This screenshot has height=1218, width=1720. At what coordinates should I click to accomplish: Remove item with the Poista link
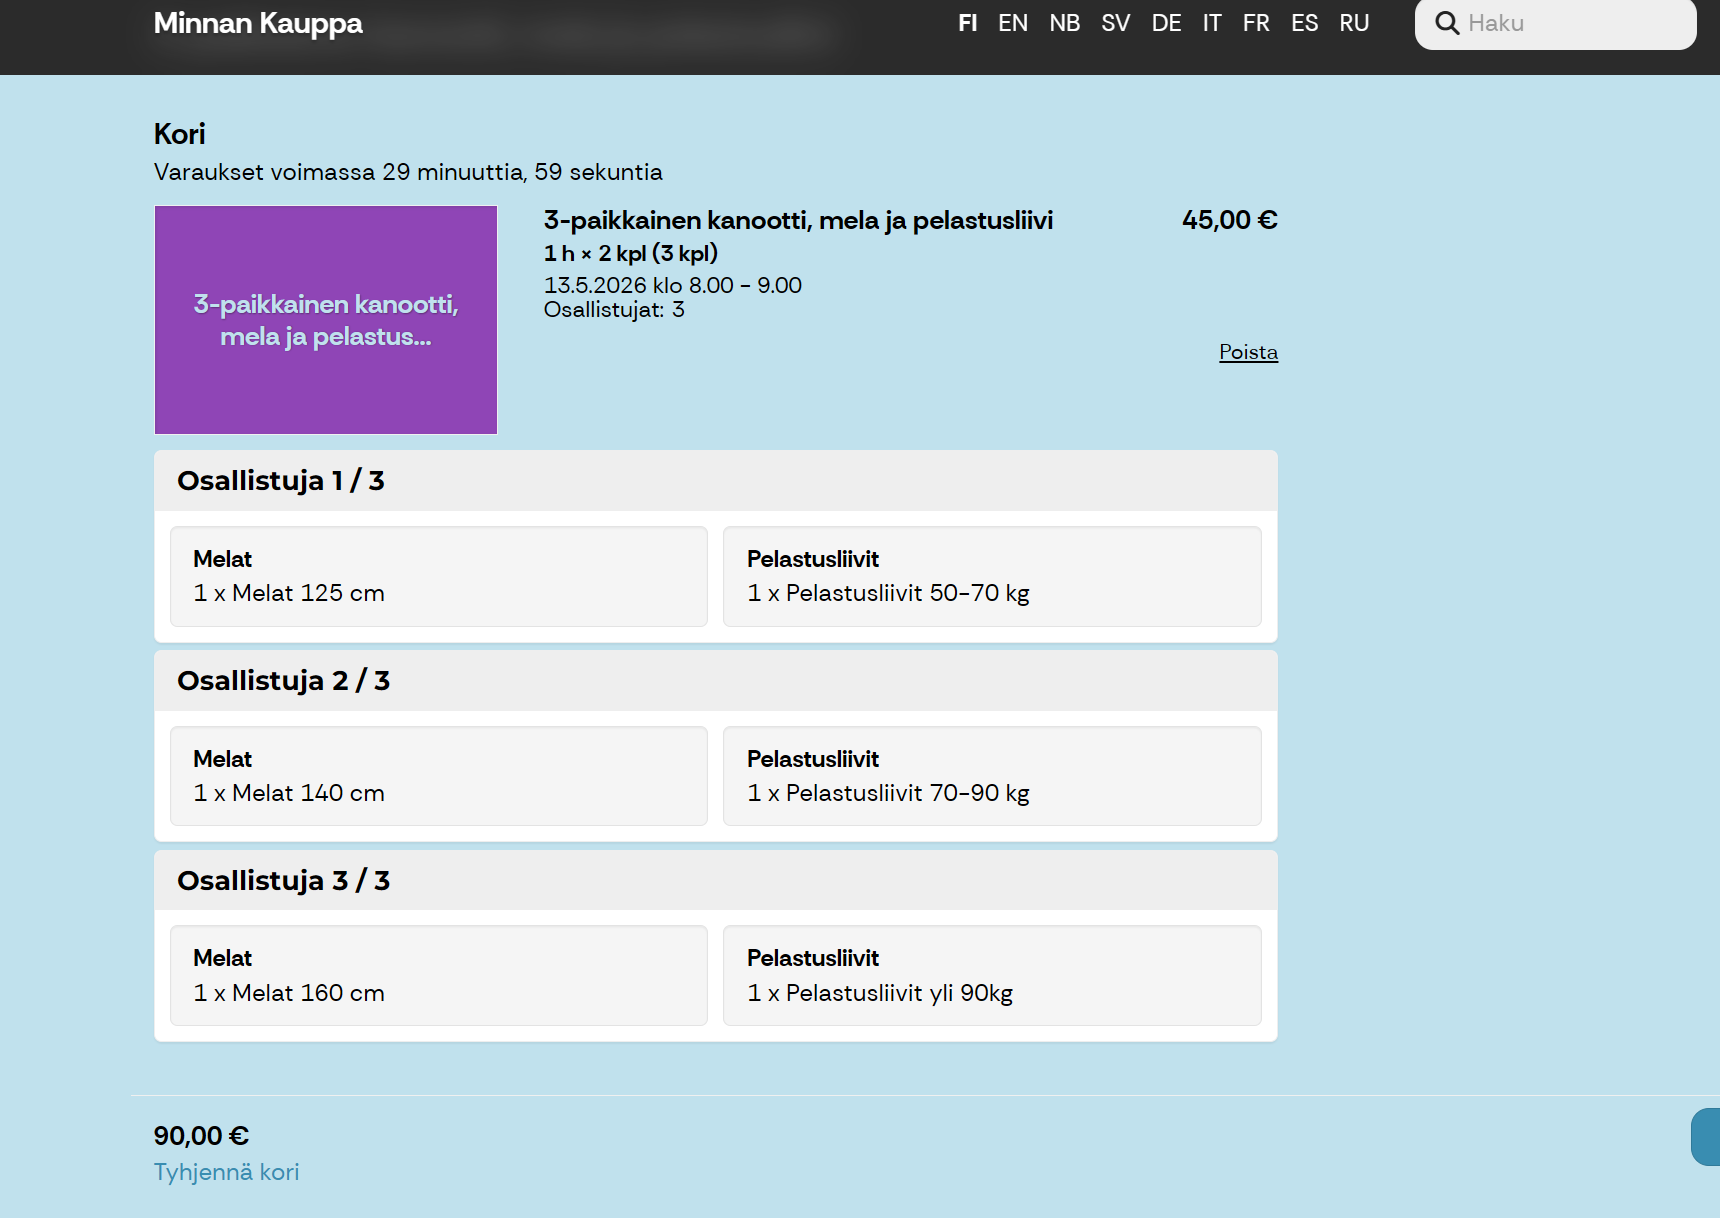tap(1248, 352)
